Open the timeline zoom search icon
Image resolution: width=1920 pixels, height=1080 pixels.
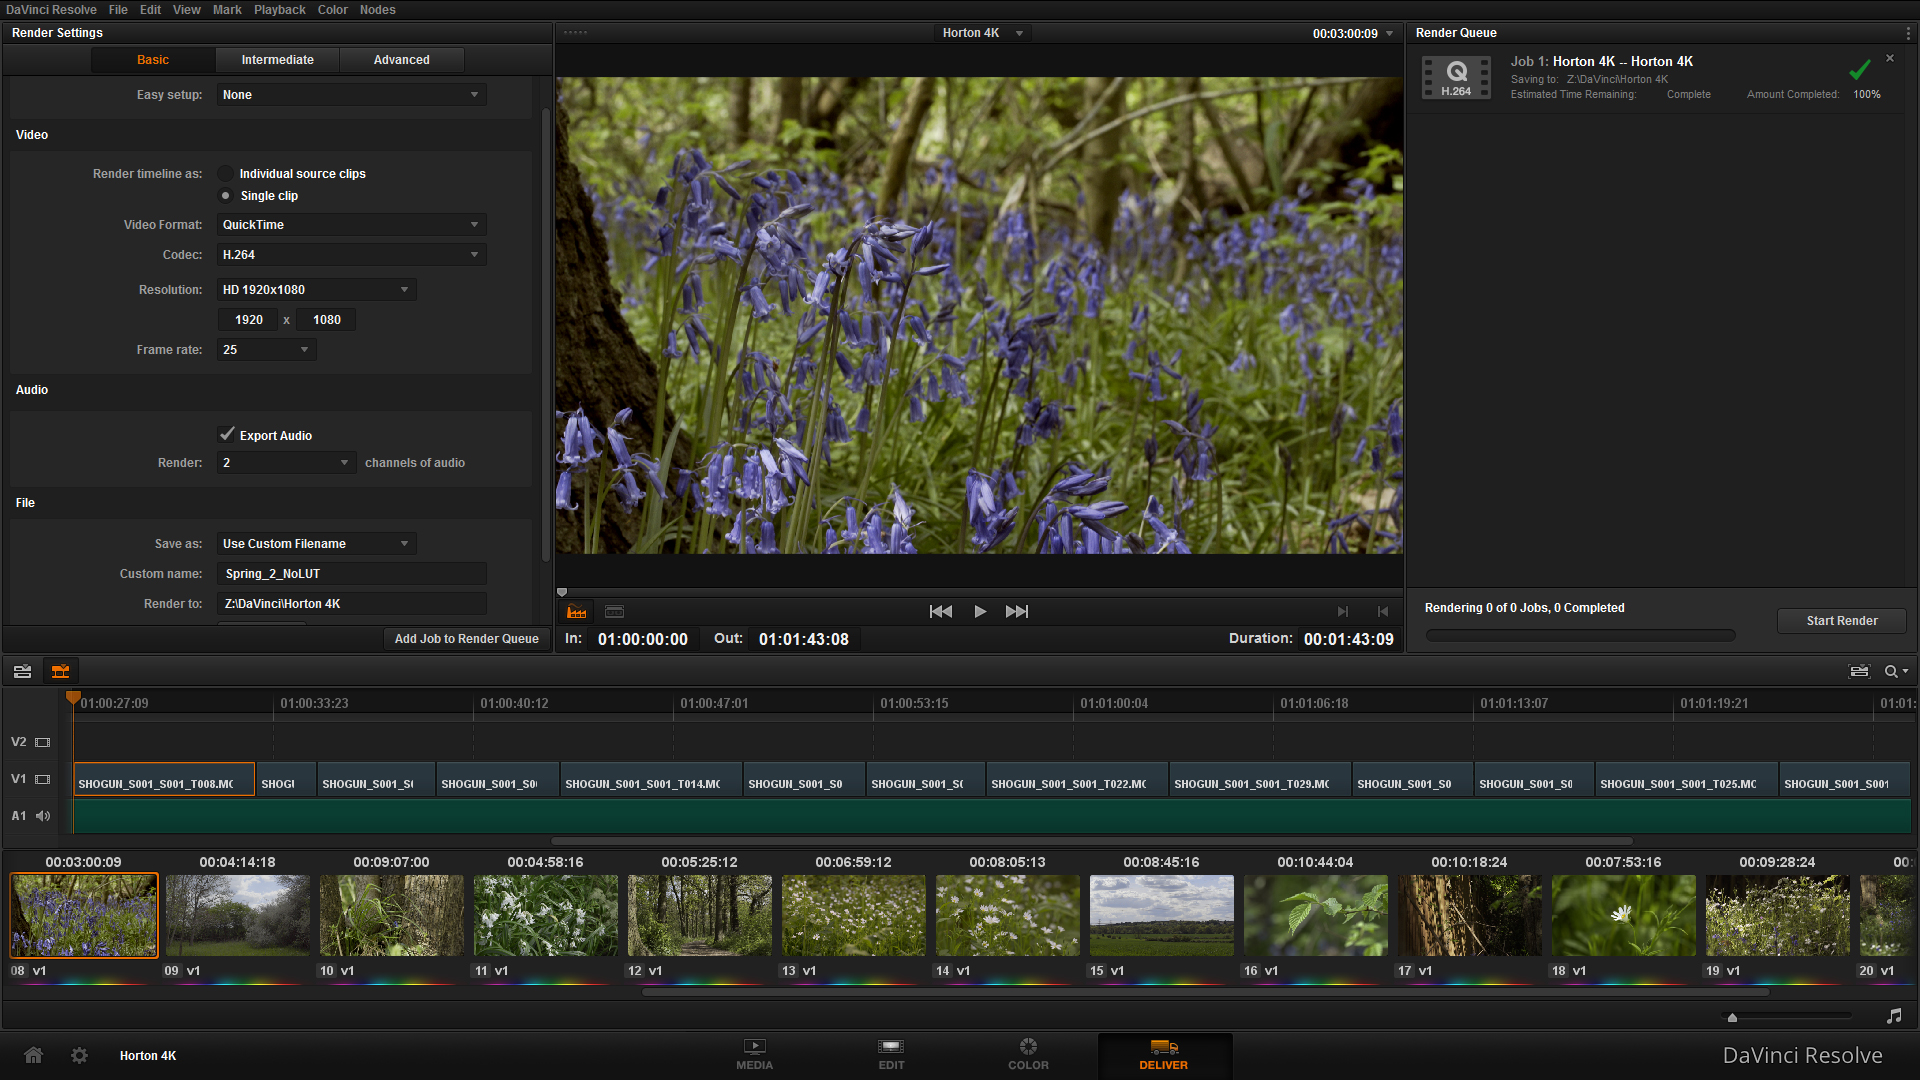[x=1896, y=671]
